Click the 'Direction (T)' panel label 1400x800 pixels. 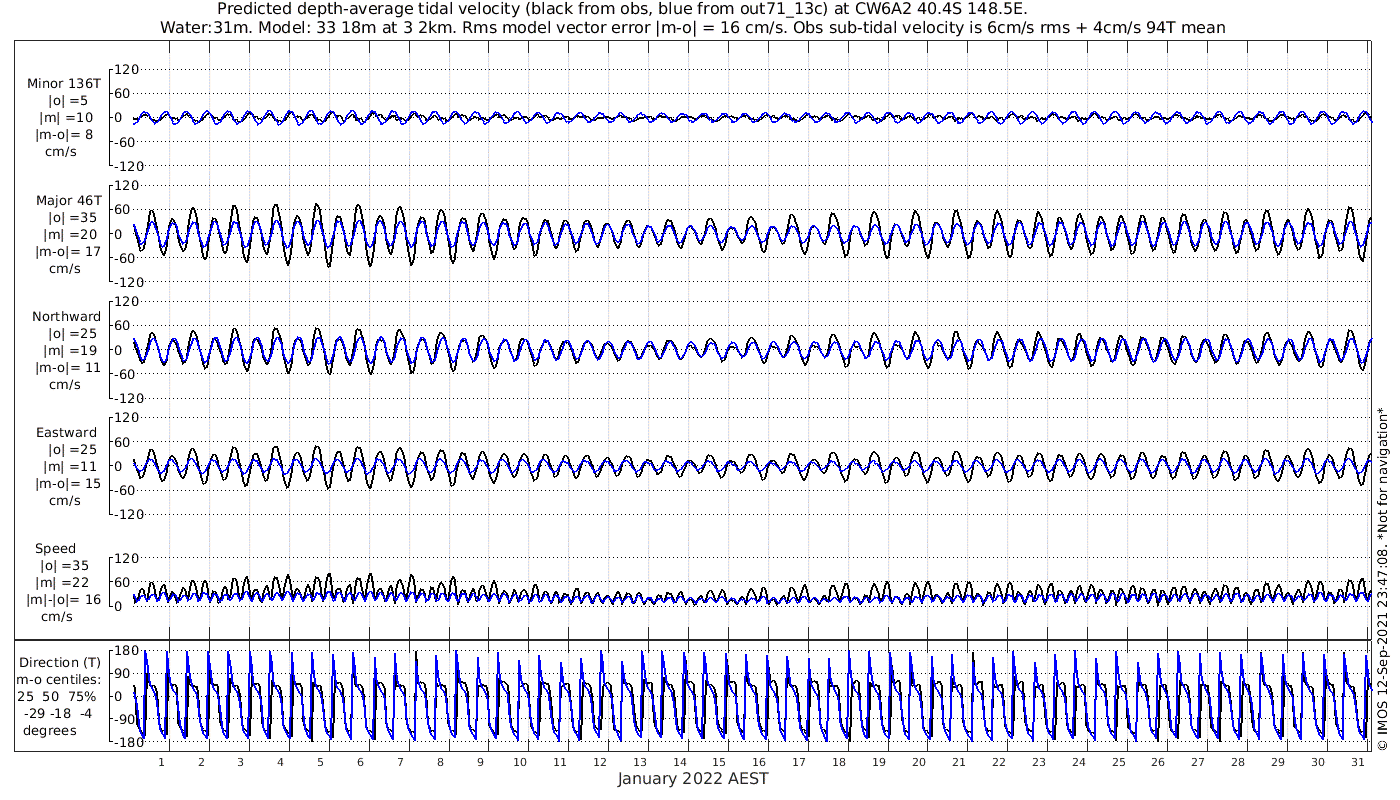pyautogui.click(x=60, y=662)
